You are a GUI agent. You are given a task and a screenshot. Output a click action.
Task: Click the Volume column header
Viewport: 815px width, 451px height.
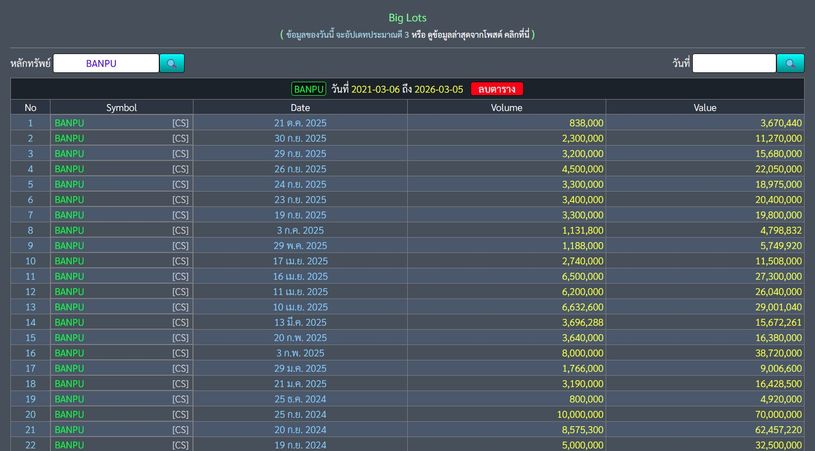tap(506, 107)
